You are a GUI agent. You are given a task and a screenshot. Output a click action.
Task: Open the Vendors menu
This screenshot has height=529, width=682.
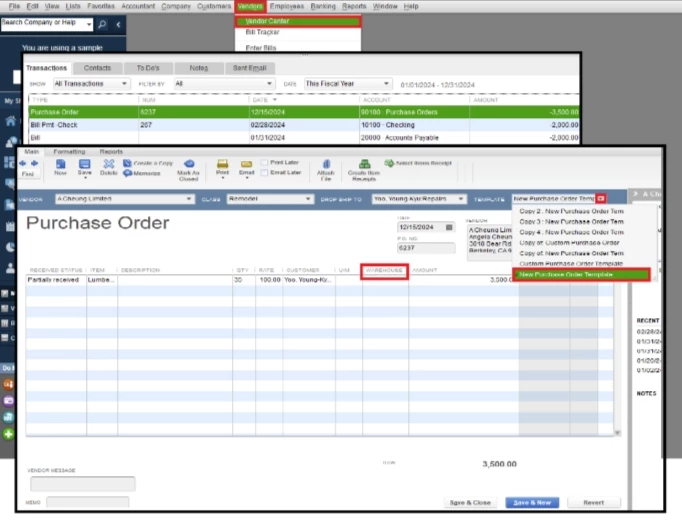point(250,6)
